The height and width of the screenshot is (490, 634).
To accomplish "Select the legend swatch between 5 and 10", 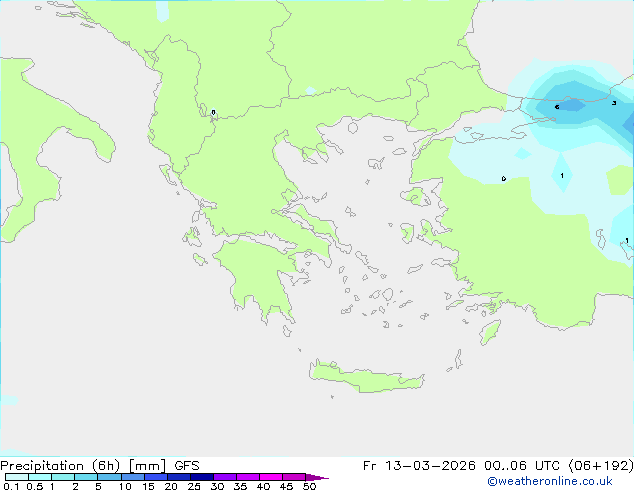I will click(x=109, y=477).
